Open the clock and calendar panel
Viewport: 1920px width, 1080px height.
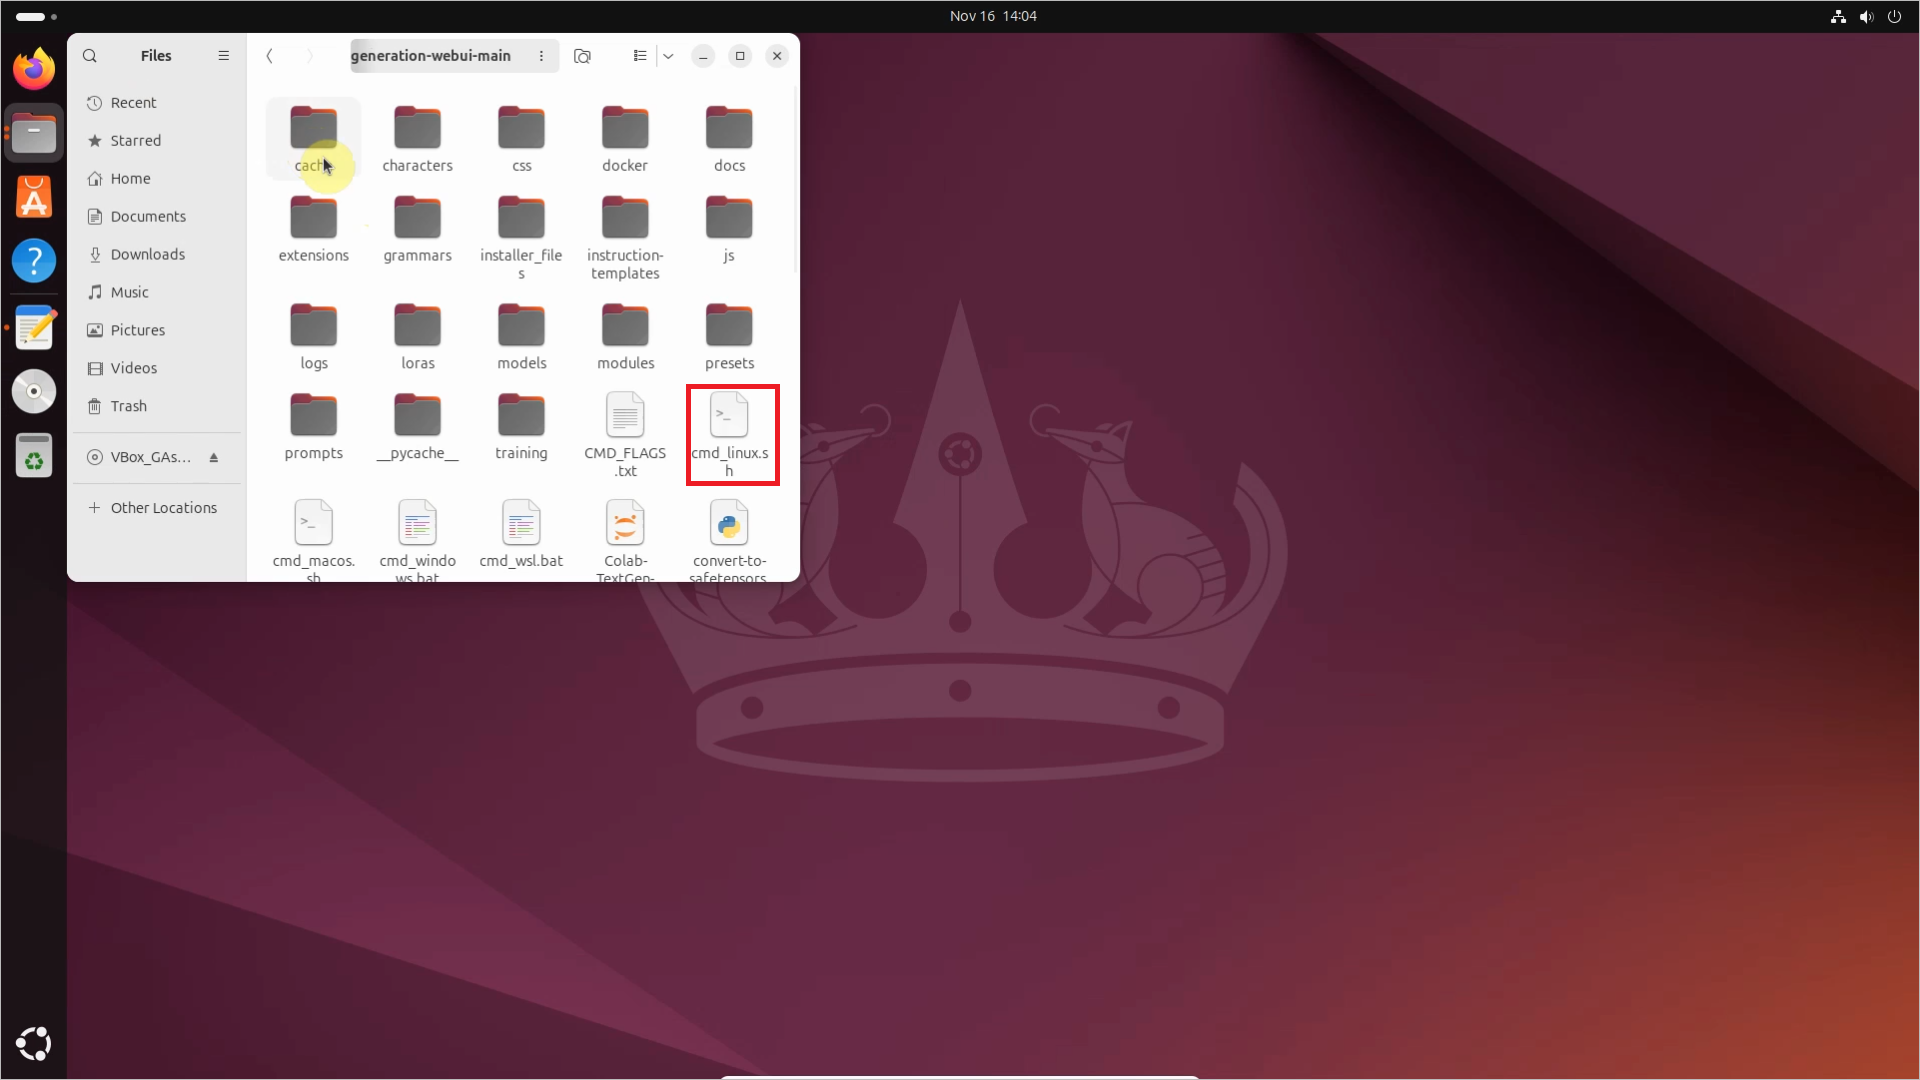click(x=993, y=16)
